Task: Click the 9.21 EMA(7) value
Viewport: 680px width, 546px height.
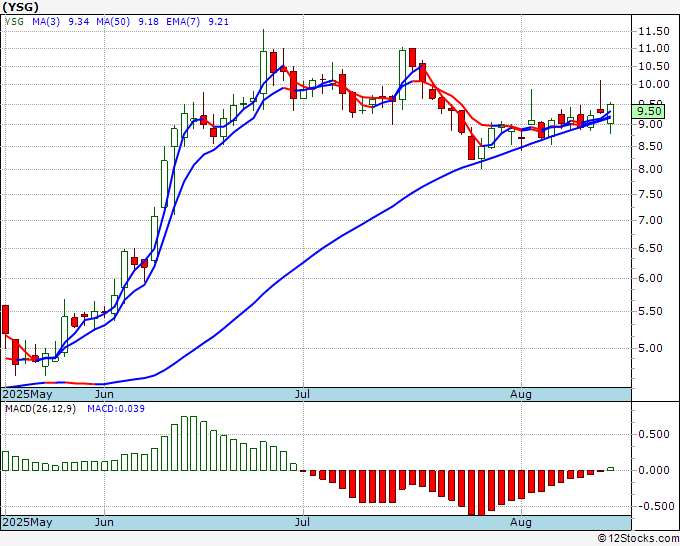Action: point(219,21)
